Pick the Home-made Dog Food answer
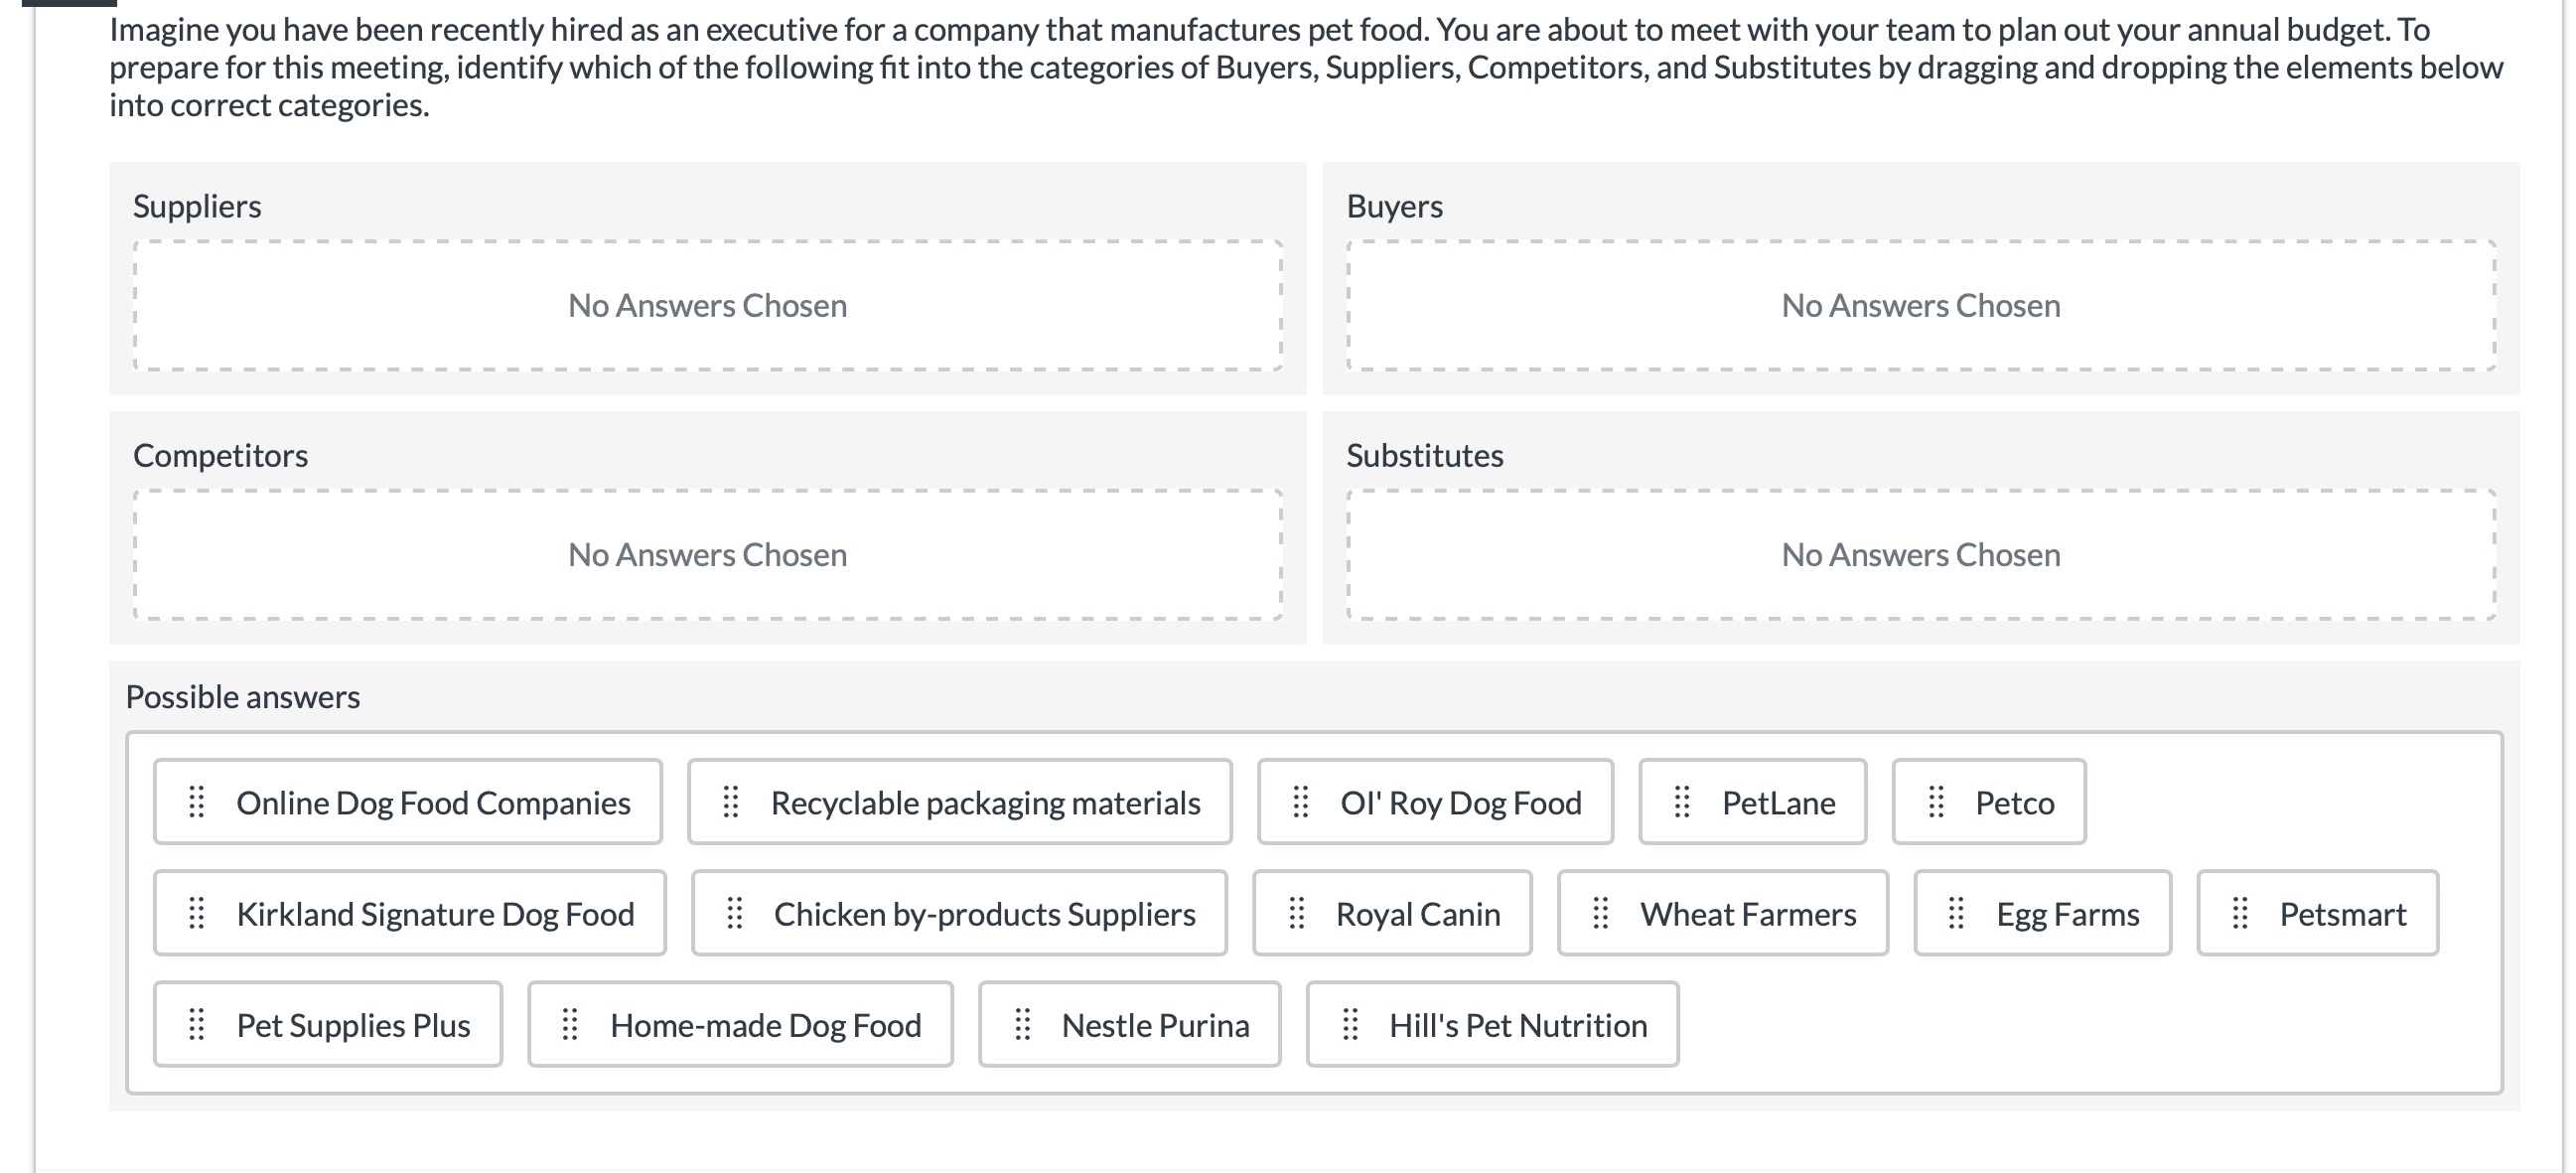This screenshot has height=1173, width=2576. [765, 1025]
